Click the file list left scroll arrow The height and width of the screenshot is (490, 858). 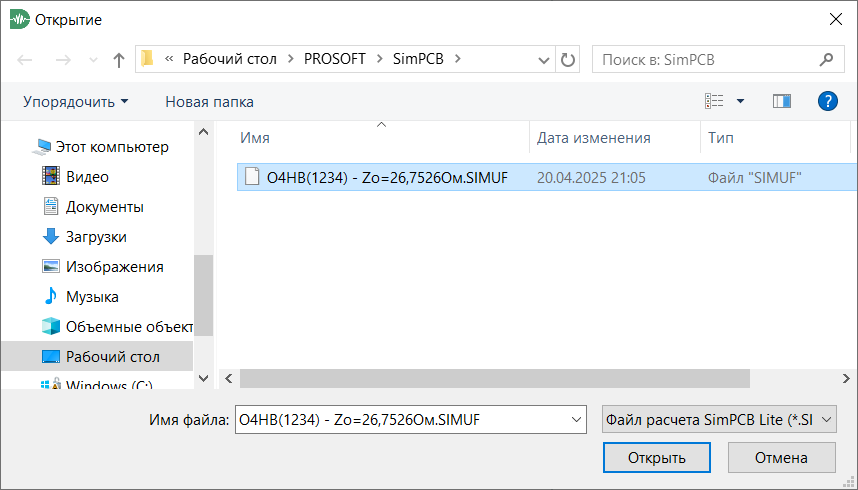coord(229,378)
